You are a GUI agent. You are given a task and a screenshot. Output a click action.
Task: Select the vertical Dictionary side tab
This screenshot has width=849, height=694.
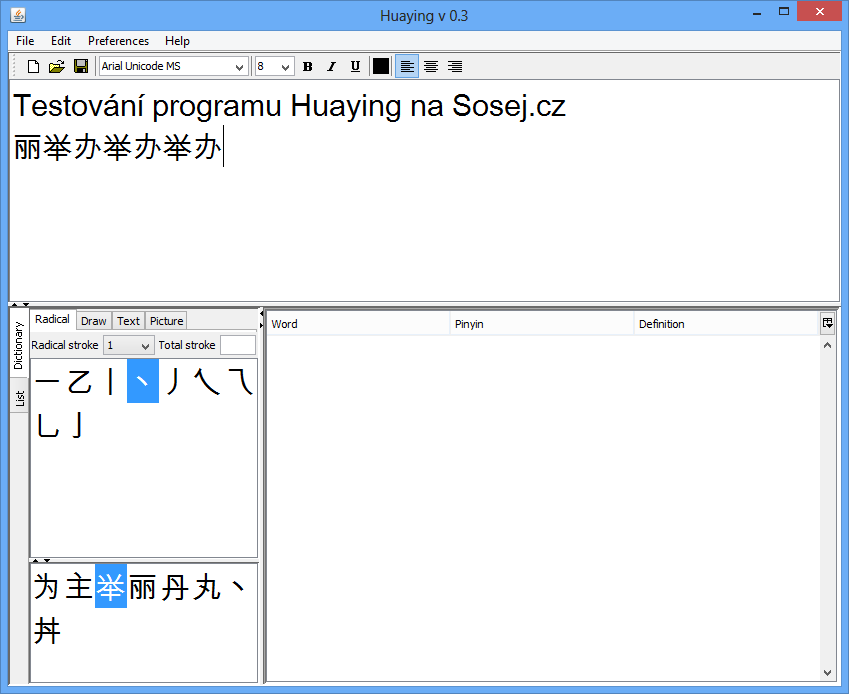click(x=19, y=345)
